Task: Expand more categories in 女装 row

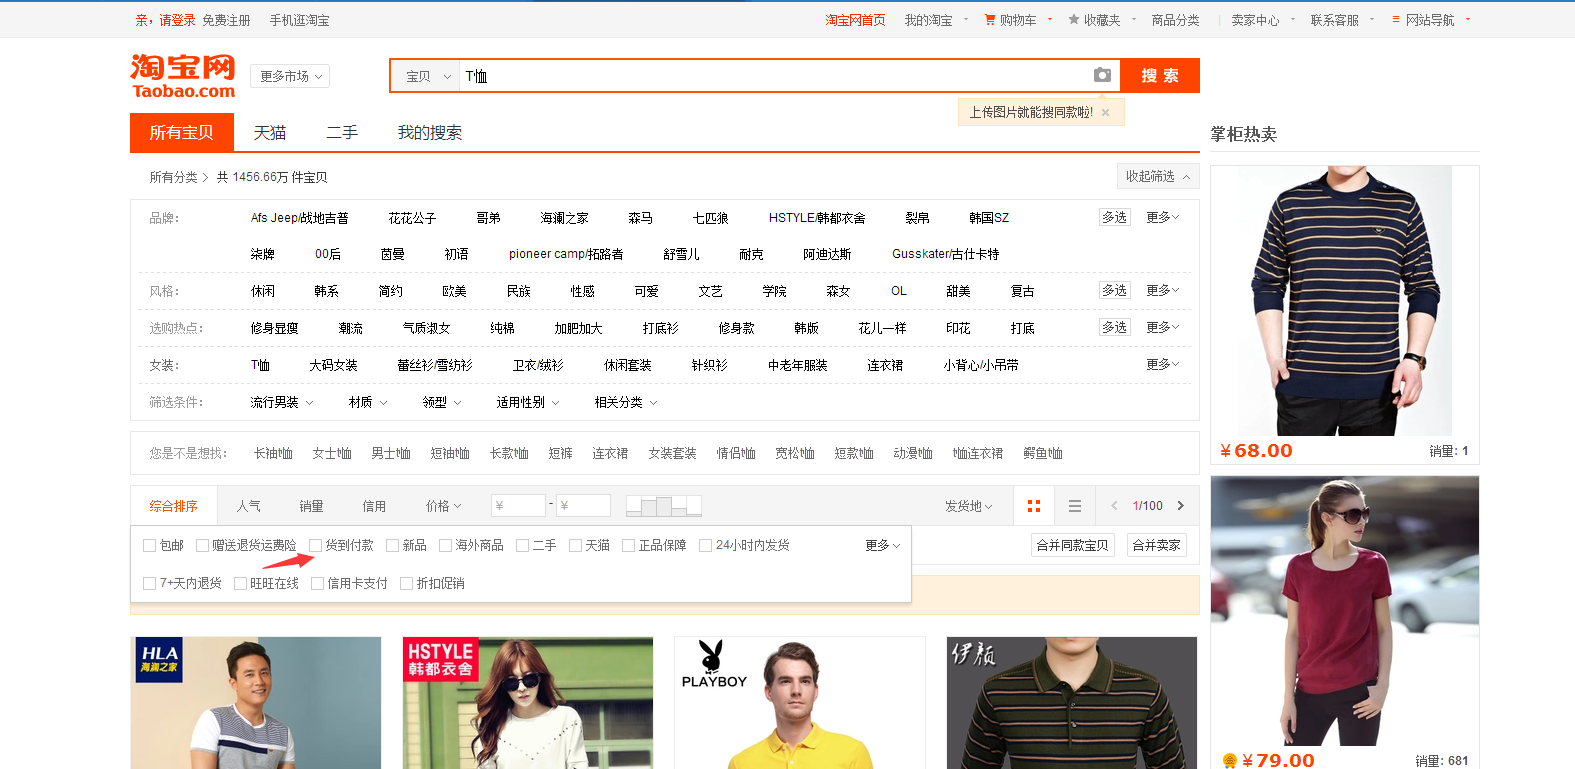Action: tap(1163, 364)
